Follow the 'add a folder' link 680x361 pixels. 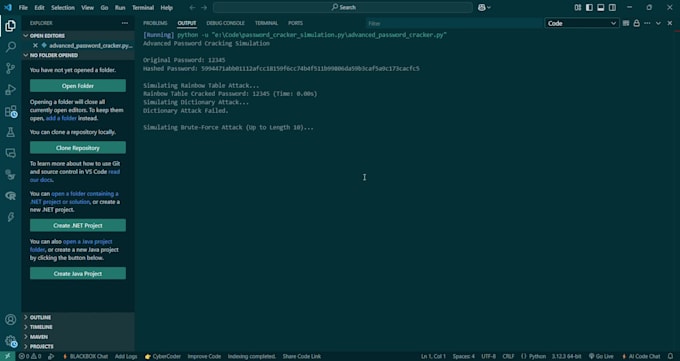[61, 118]
